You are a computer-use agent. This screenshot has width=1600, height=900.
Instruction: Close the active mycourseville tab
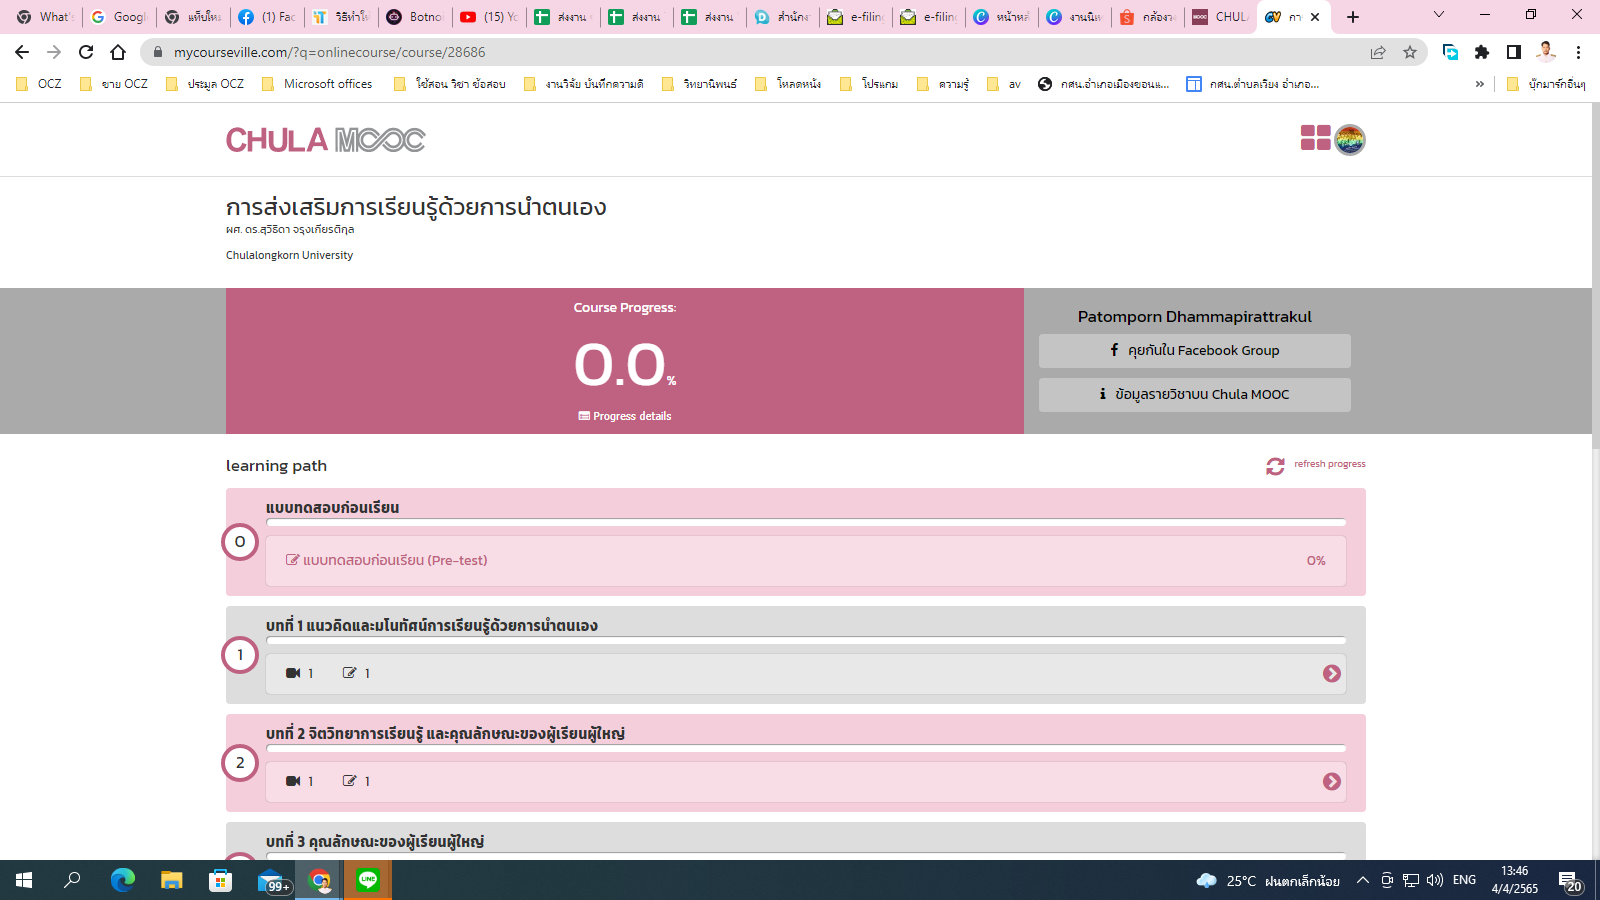[x=1315, y=17]
